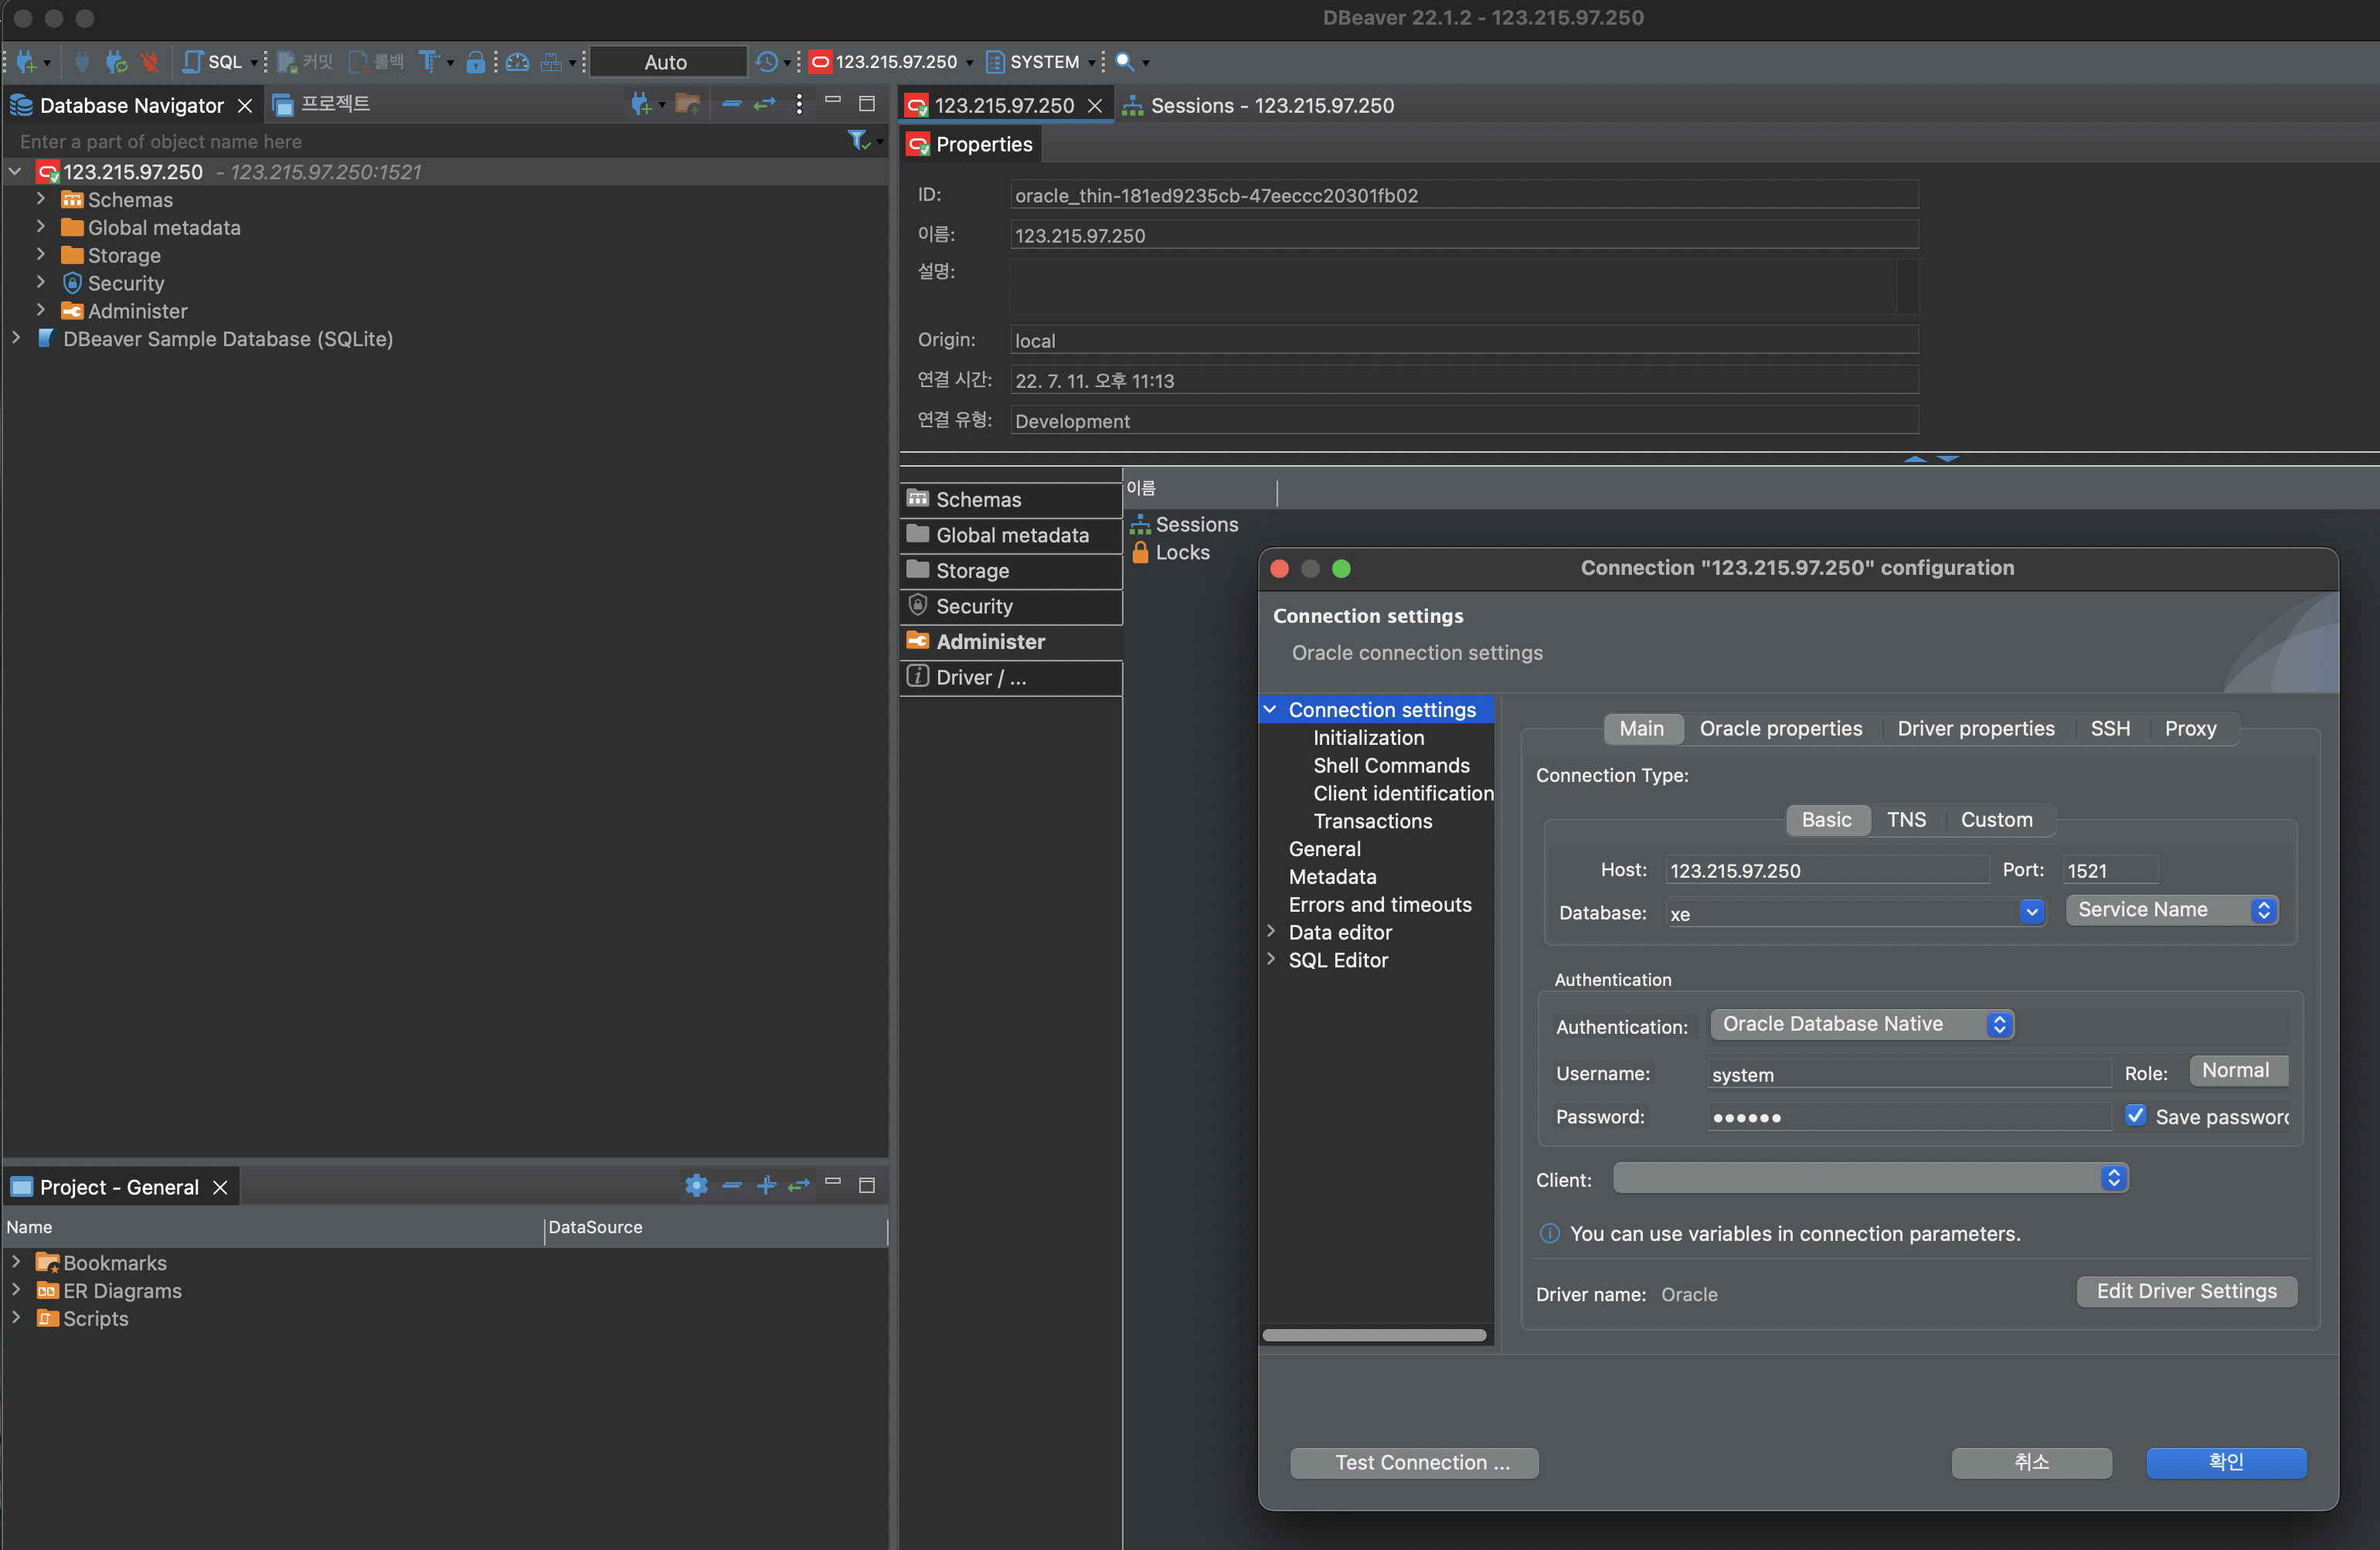Select Initialization in the settings tree

click(1368, 738)
